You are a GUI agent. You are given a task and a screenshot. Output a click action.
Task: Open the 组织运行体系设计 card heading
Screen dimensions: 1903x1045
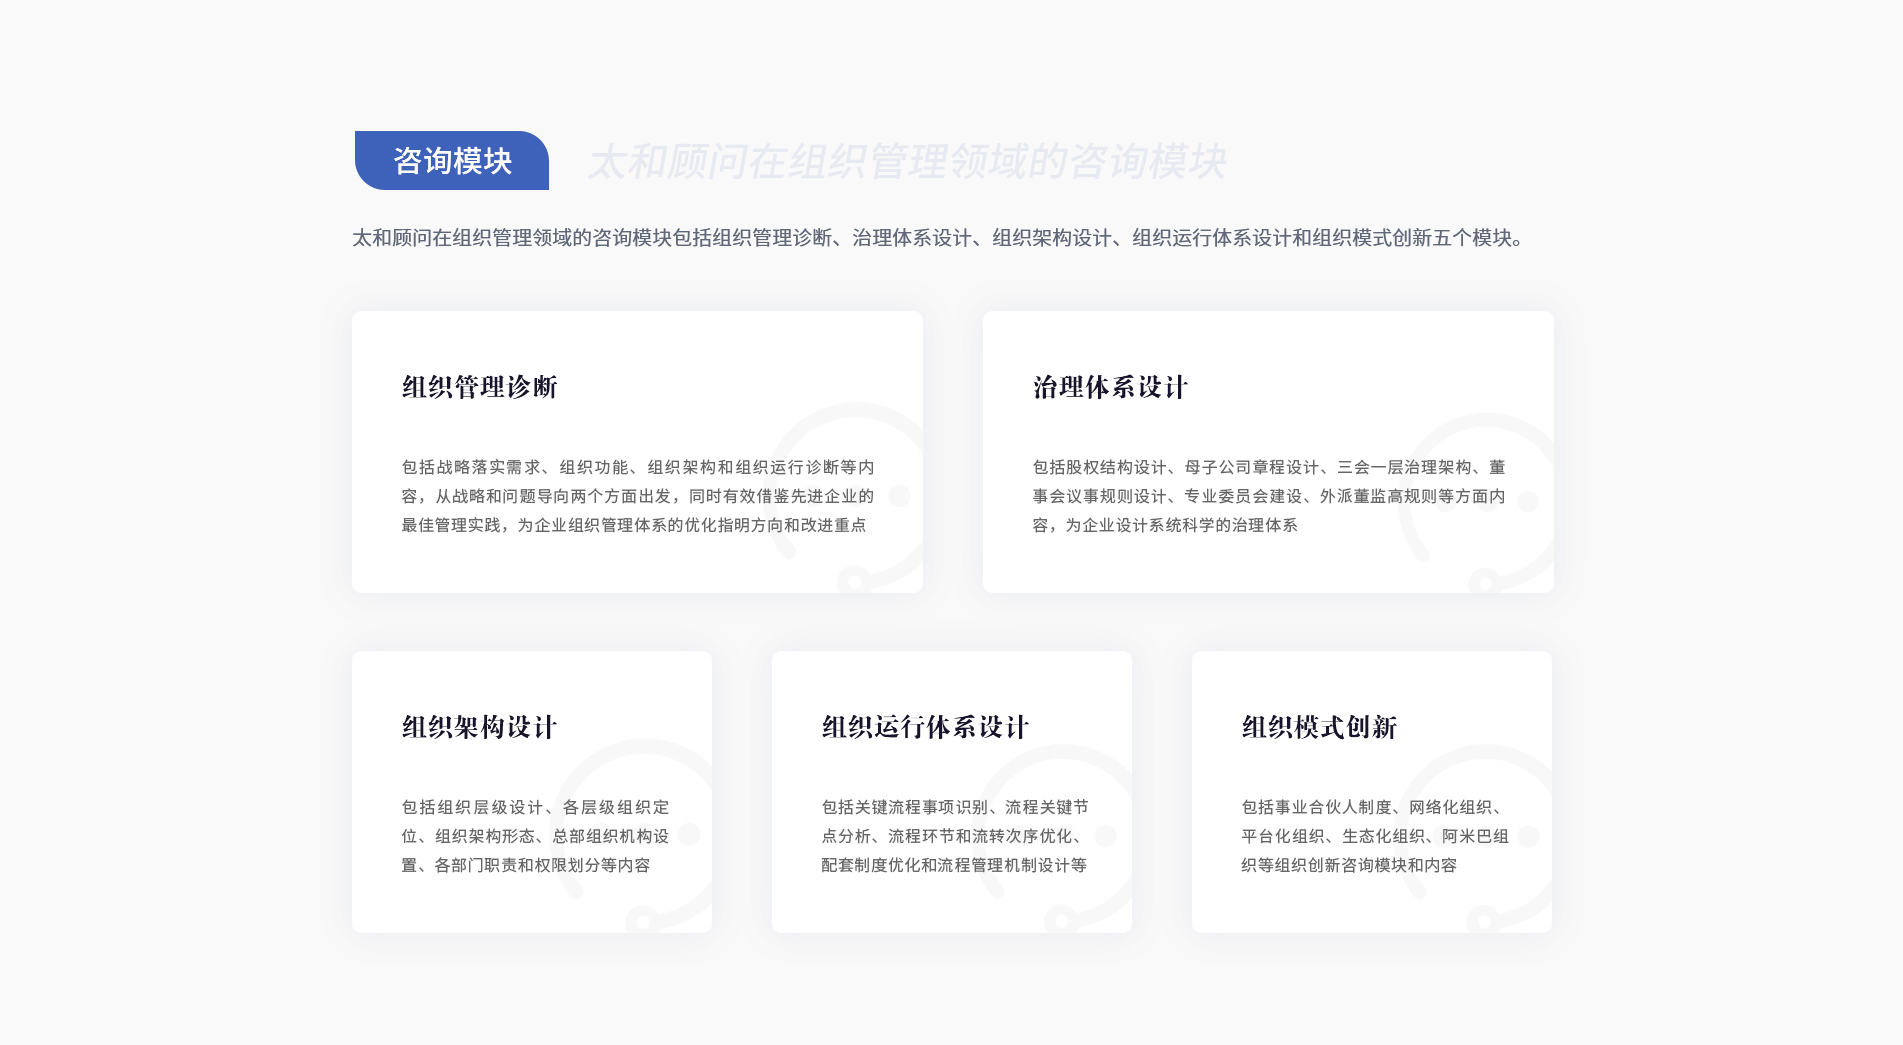tap(926, 727)
